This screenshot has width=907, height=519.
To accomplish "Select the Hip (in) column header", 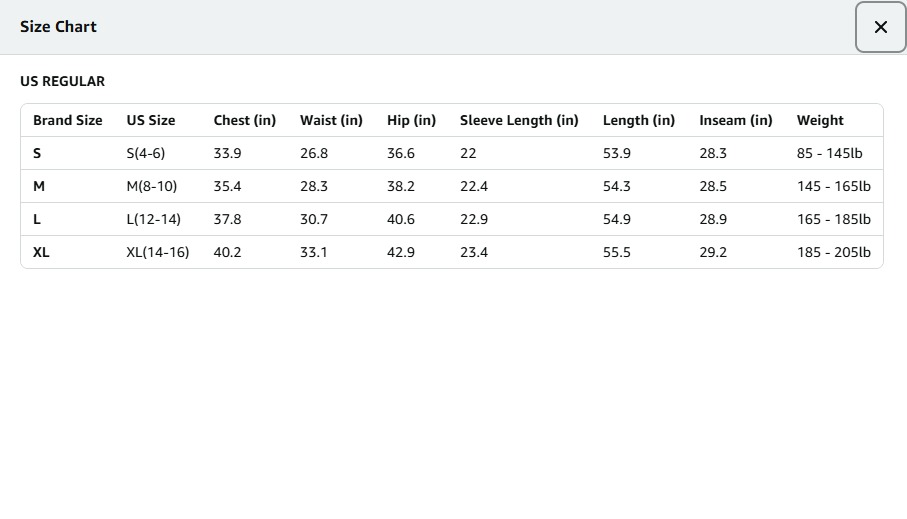I will (411, 120).
